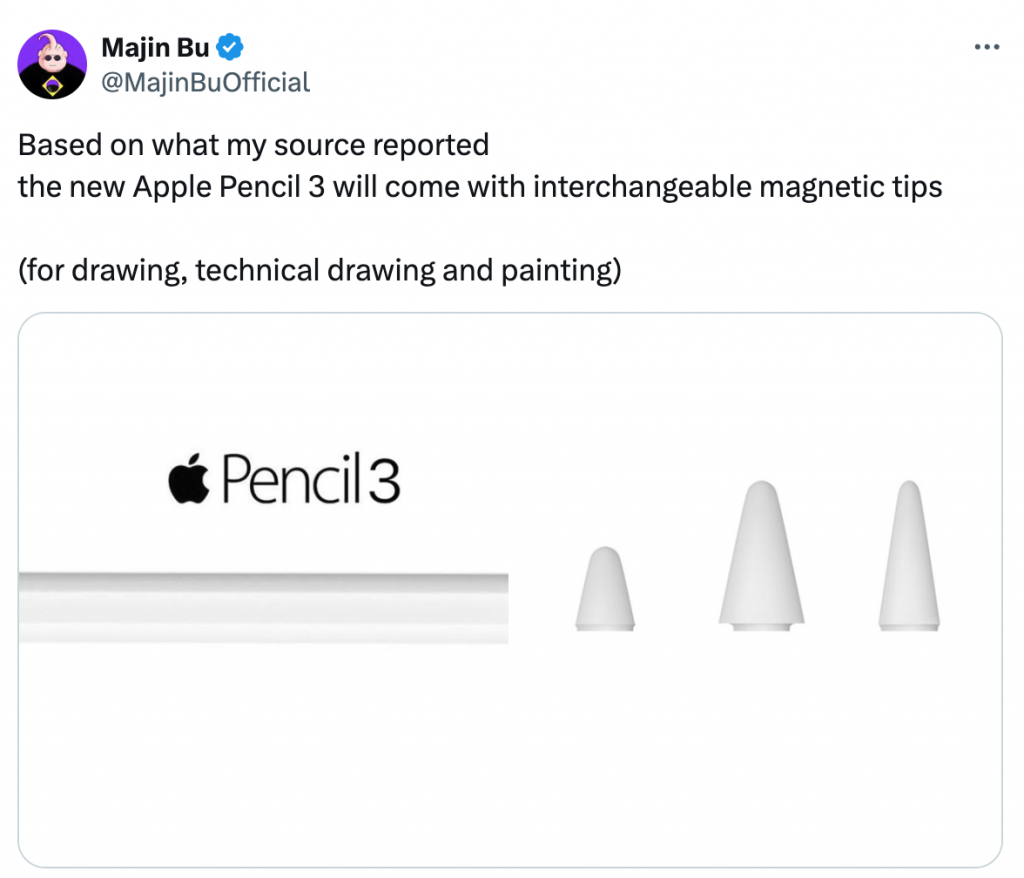Click the word "source" in the tweet
The height and width of the screenshot is (878, 1024).
point(321,146)
